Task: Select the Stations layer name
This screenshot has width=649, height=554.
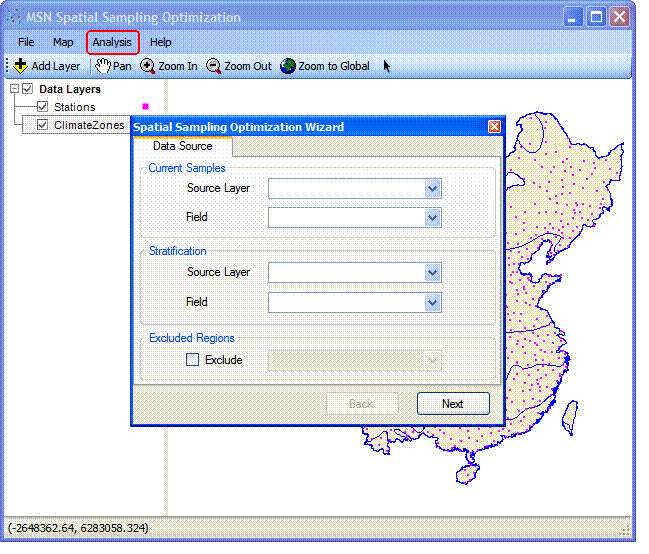Action: click(x=75, y=107)
